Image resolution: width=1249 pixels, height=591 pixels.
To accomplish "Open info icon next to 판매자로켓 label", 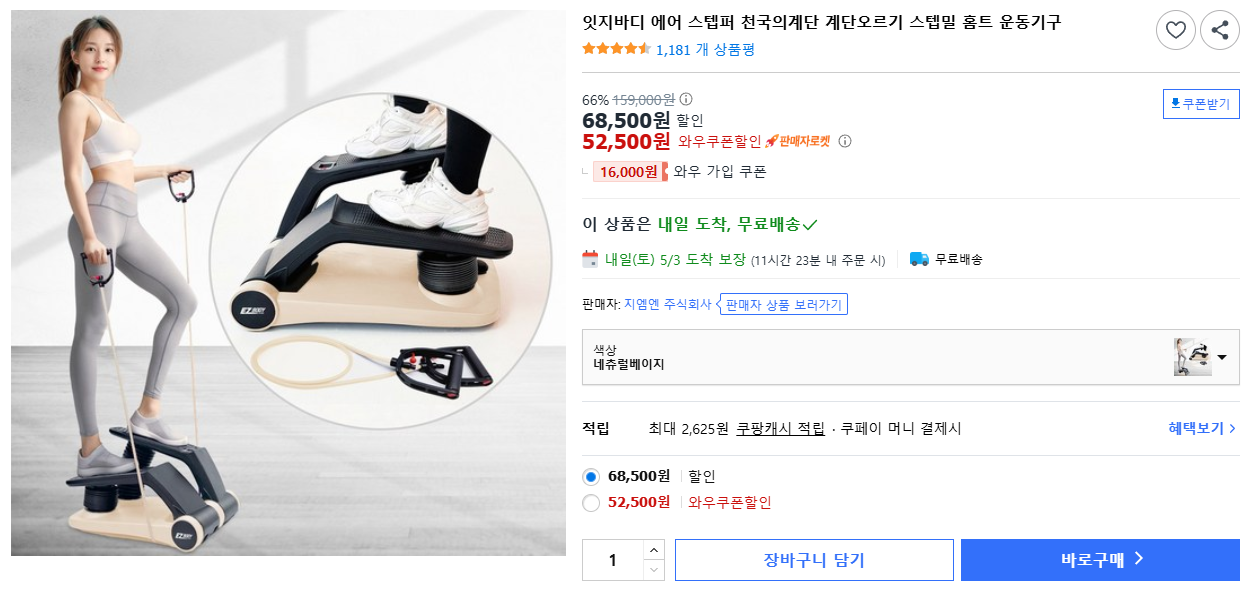I will [845, 141].
